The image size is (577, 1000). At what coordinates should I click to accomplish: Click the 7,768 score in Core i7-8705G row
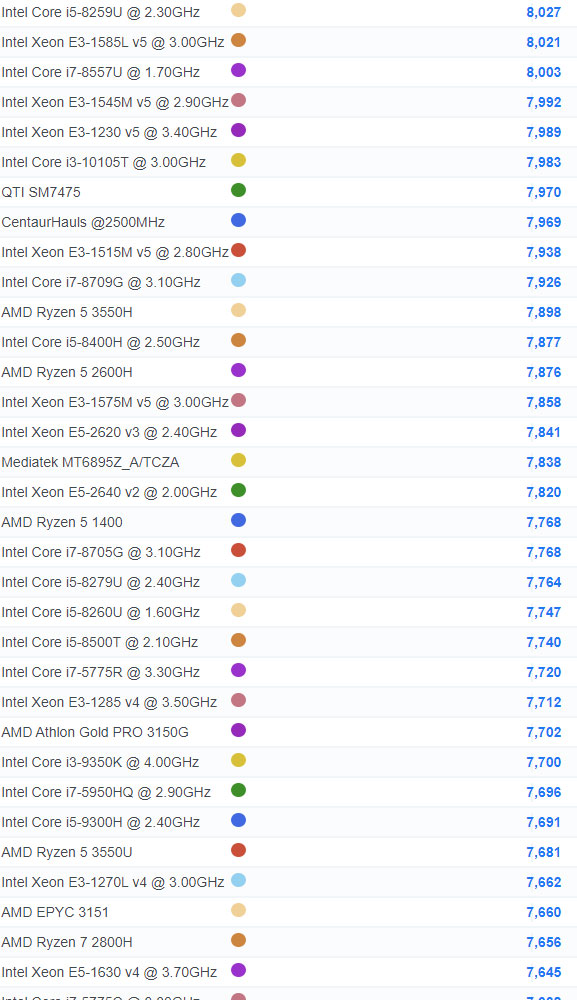[544, 552]
